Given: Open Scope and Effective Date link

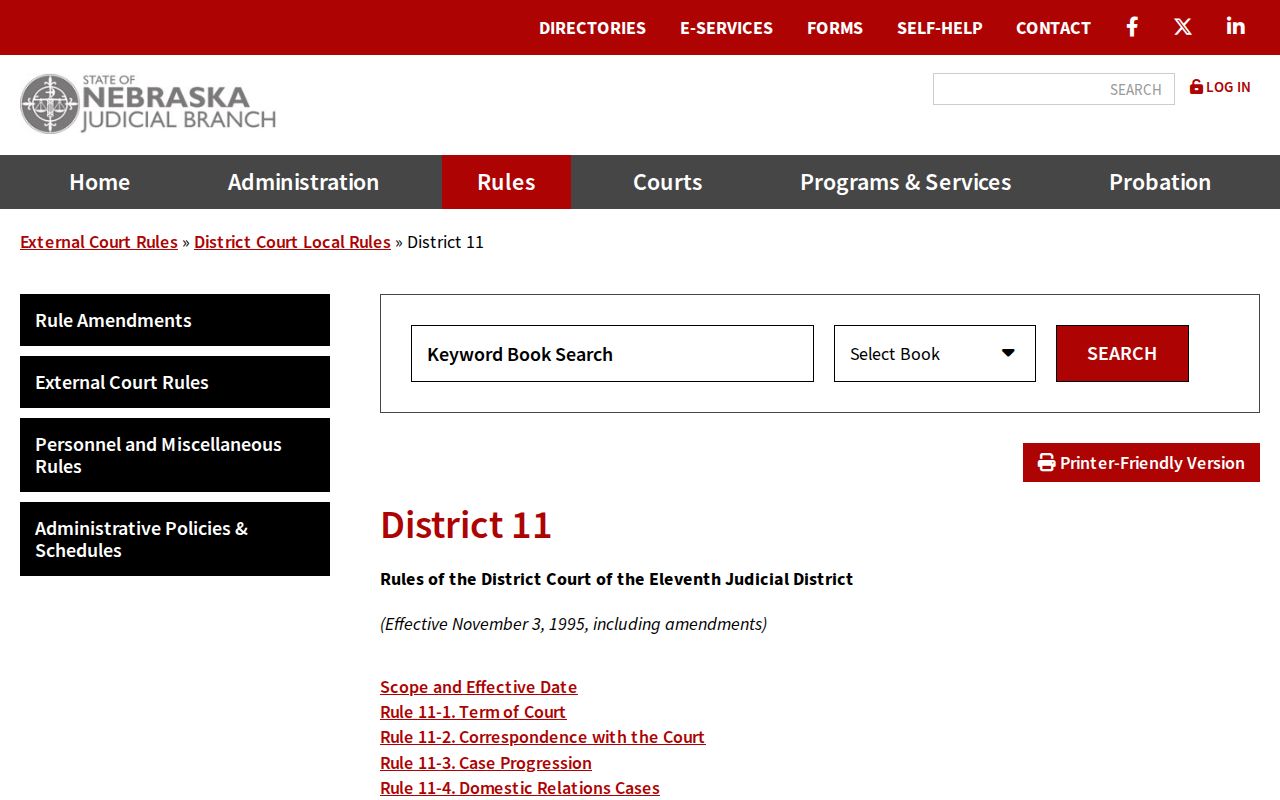Looking at the screenshot, I should coord(478,687).
